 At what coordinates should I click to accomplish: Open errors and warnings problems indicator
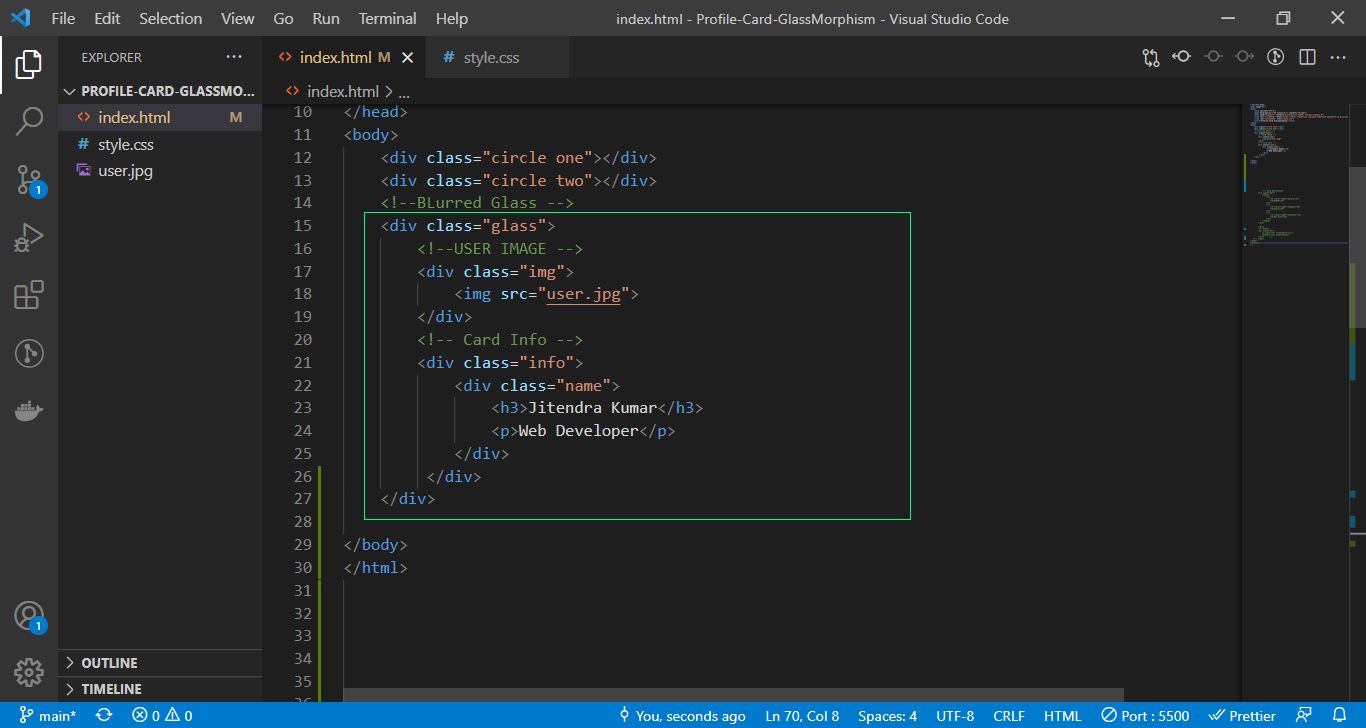click(x=162, y=716)
